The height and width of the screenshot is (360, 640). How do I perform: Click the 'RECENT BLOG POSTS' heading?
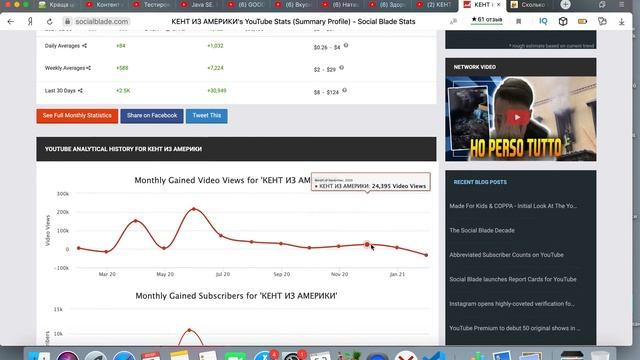click(480, 182)
